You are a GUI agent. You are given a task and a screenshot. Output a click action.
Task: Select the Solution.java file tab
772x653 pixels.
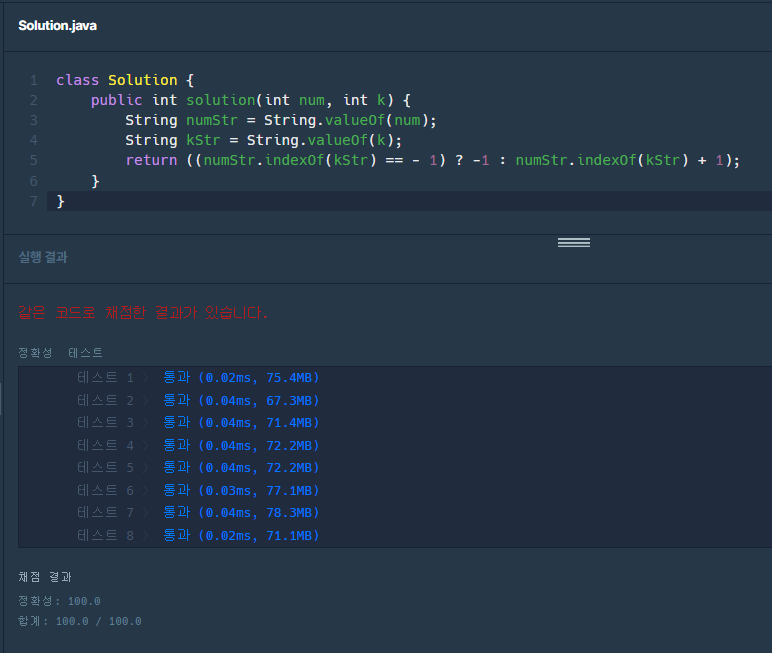point(57,26)
